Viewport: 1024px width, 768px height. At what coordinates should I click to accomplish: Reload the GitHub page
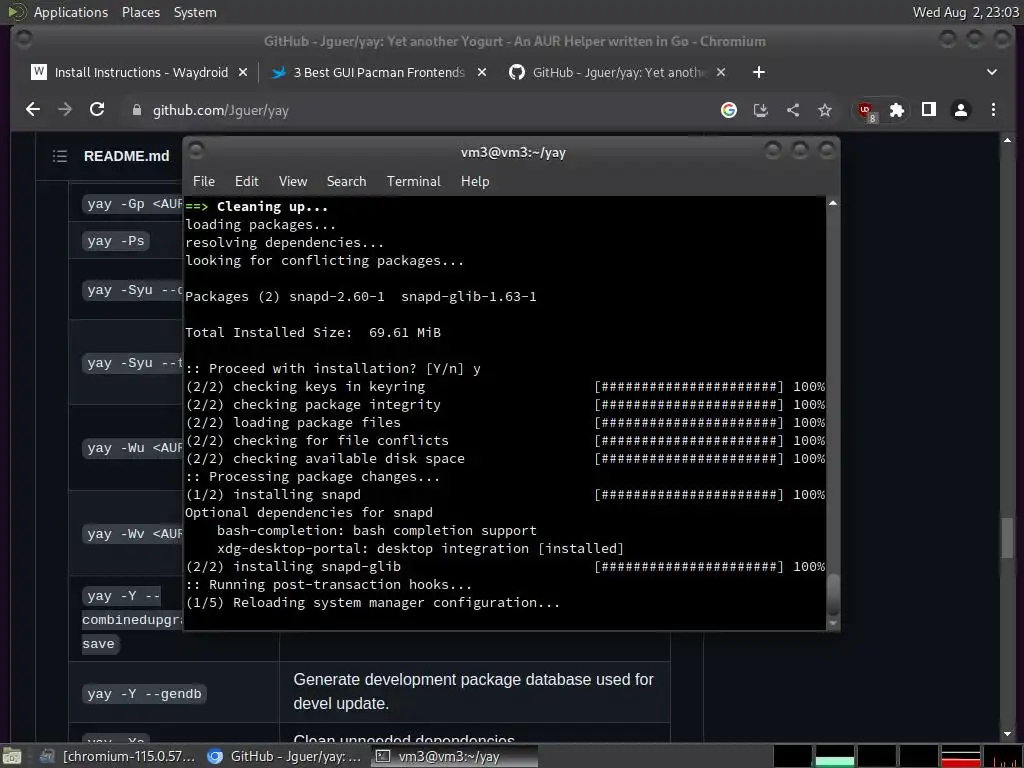(97, 110)
